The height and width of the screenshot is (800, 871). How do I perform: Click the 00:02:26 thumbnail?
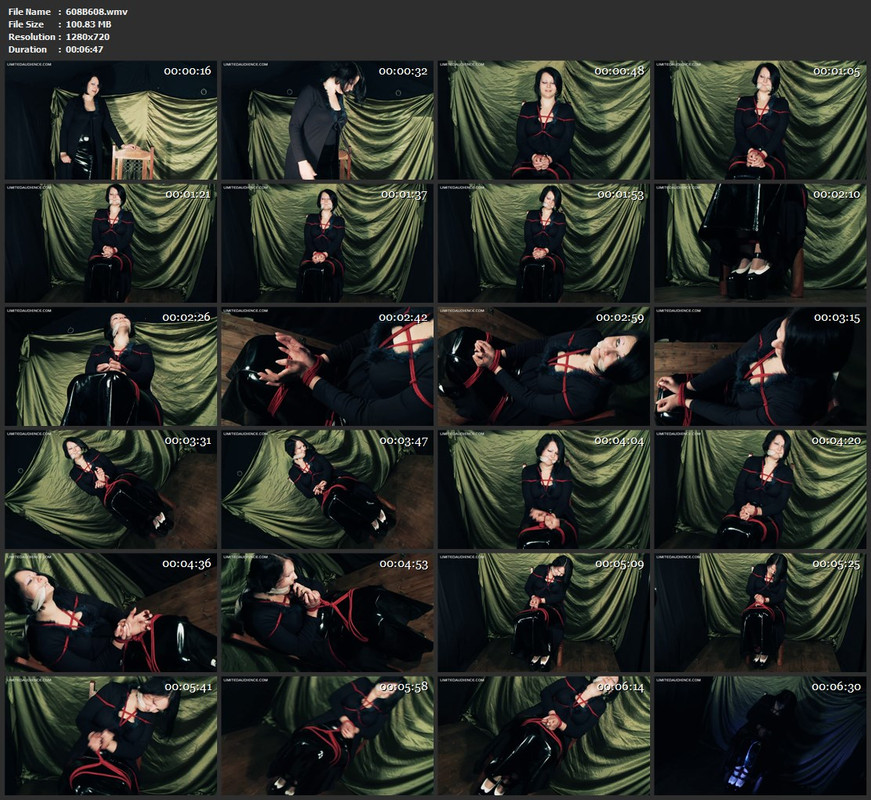pyautogui.click(x=111, y=367)
